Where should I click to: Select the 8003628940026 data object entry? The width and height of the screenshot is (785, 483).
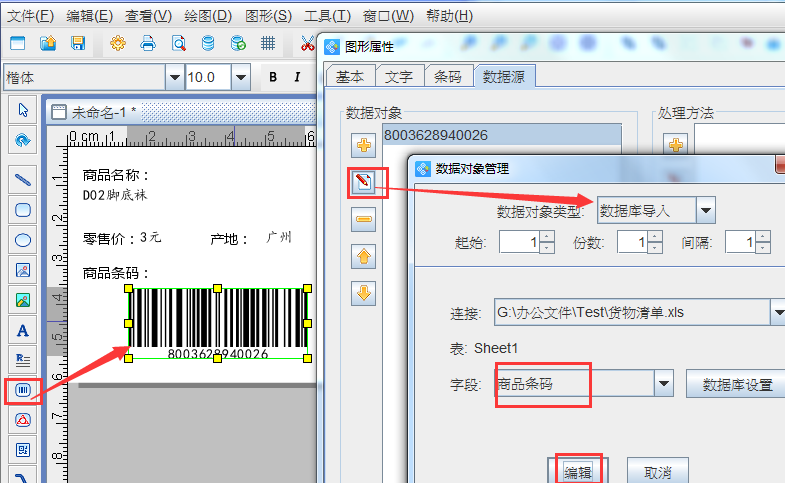click(x=436, y=135)
